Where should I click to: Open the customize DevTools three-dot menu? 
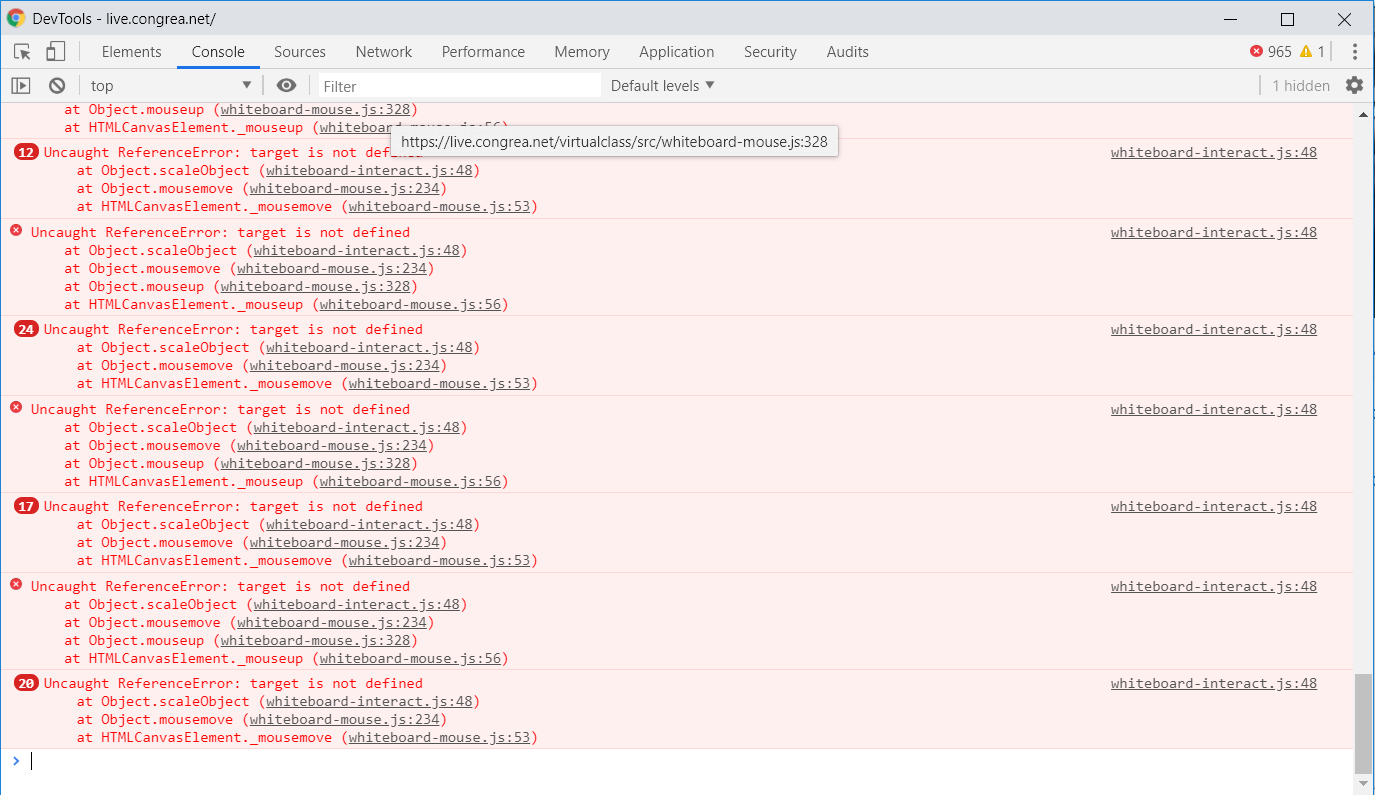click(x=1356, y=51)
